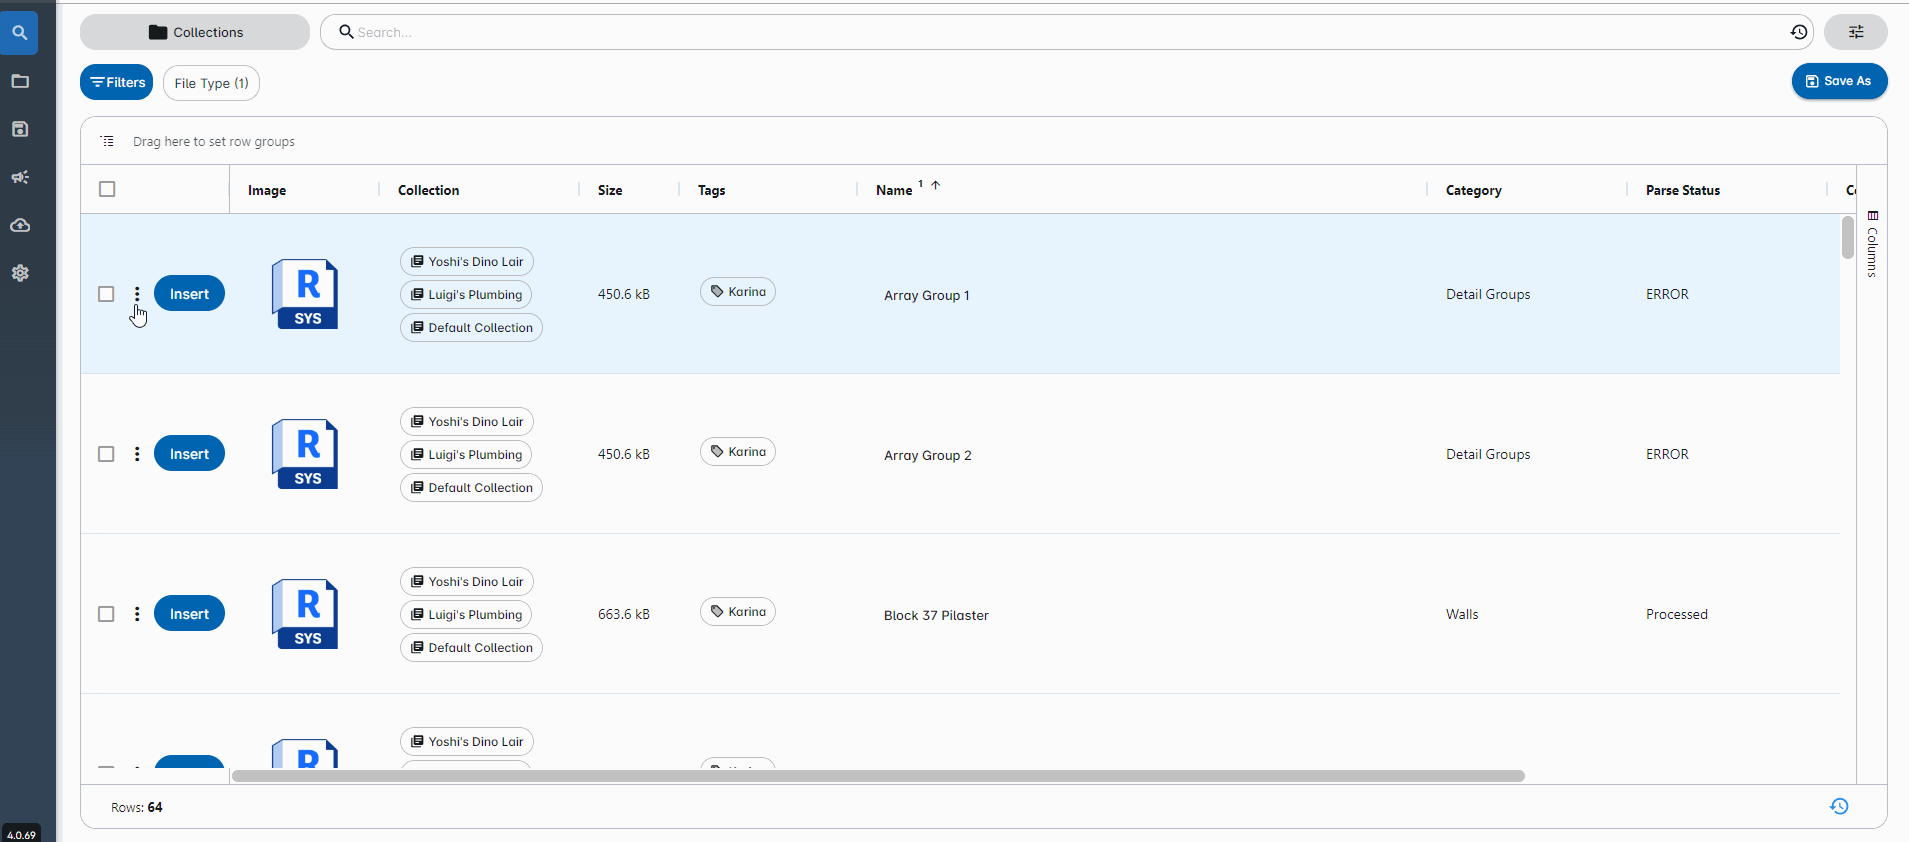Sort by the Size column header
The image size is (1909, 842).
click(610, 190)
